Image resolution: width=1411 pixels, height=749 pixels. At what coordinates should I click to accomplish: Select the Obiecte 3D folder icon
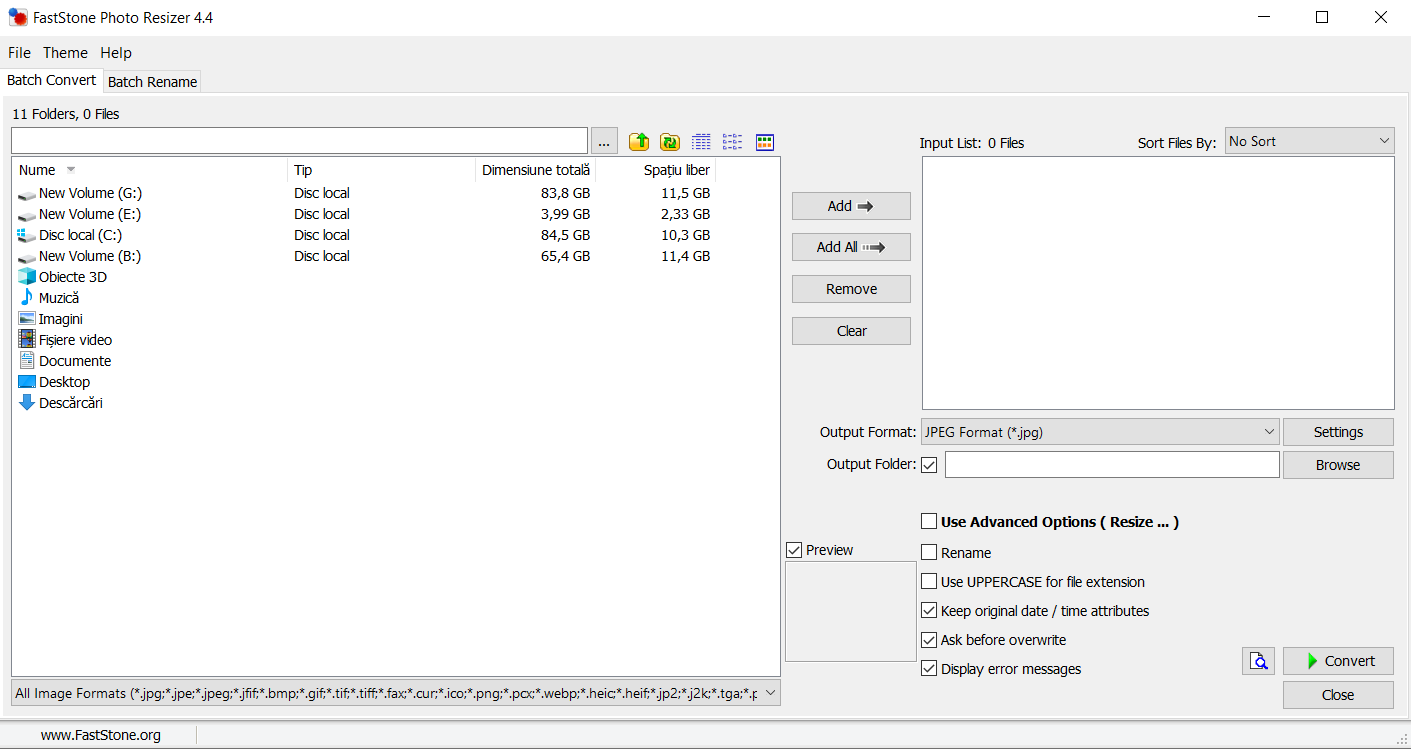click(x=27, y=277)
